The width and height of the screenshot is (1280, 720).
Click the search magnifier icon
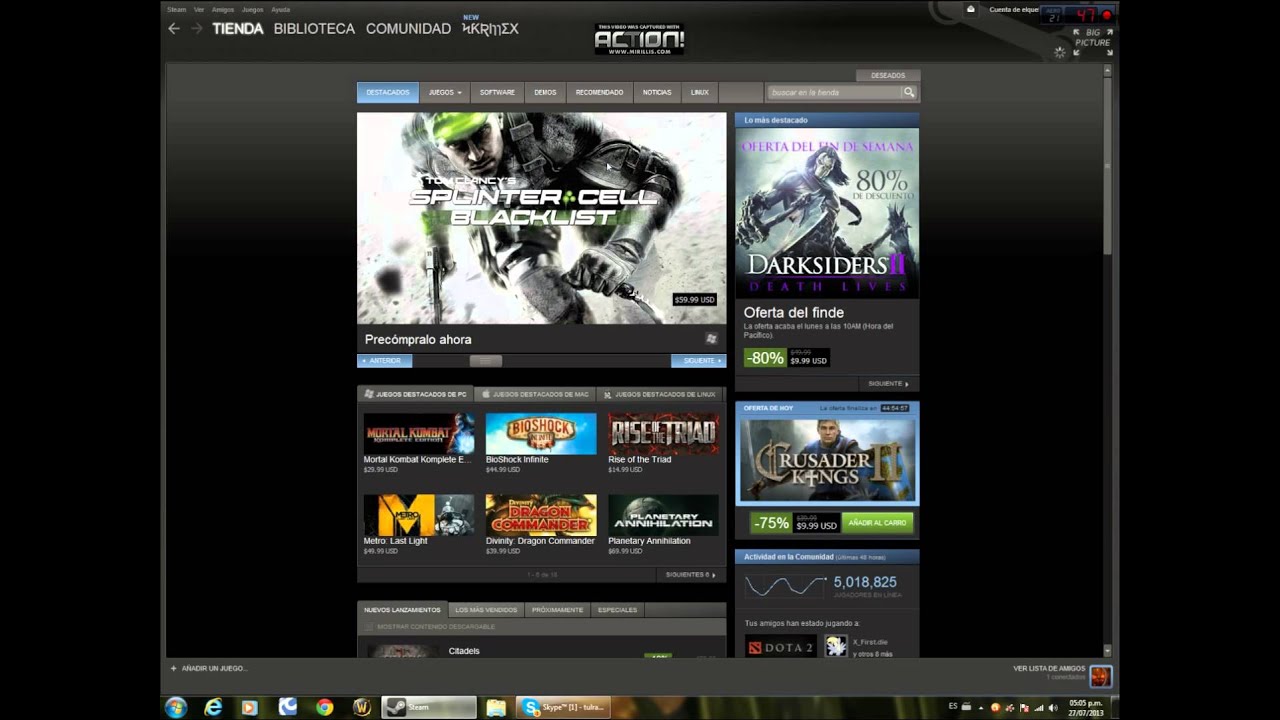pos(909,92)
